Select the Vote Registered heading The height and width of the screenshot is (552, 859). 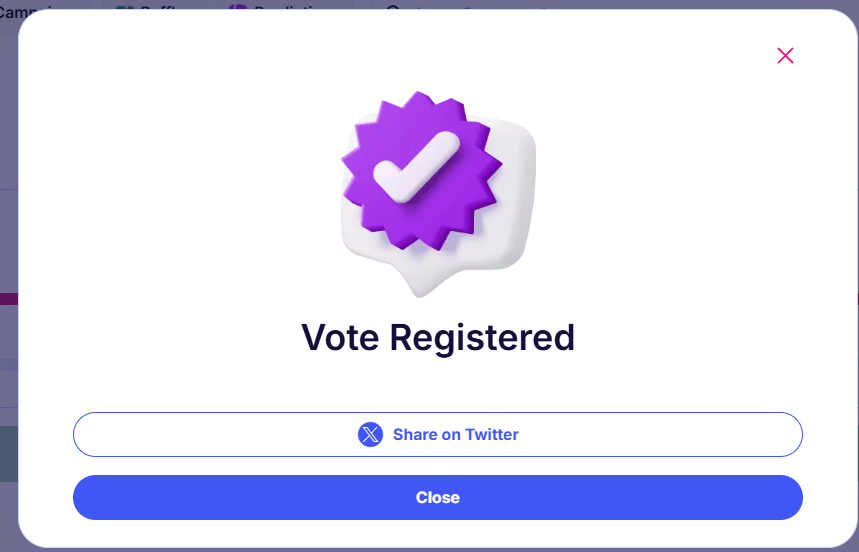click(x=438, y=337)
